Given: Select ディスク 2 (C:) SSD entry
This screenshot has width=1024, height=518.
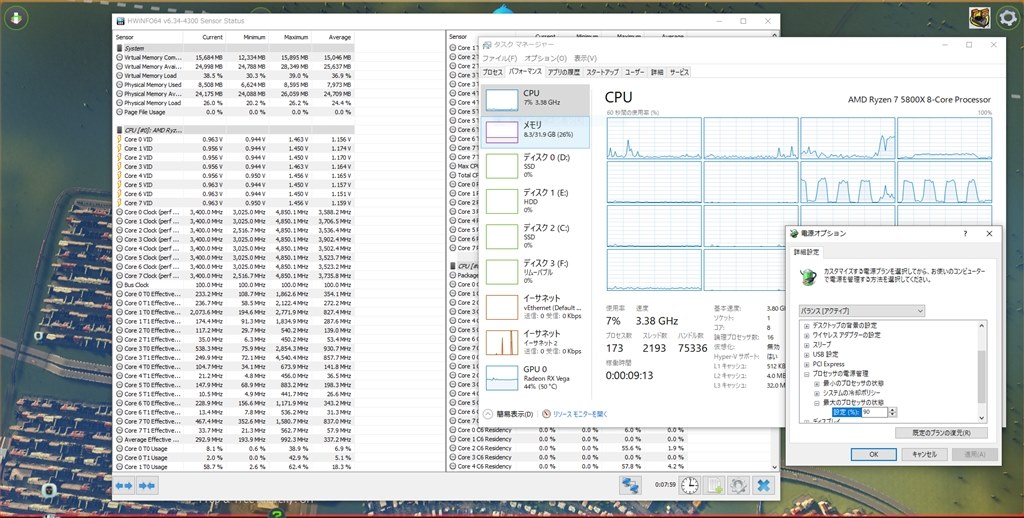Looking at the screenshot, I should 536,236.
